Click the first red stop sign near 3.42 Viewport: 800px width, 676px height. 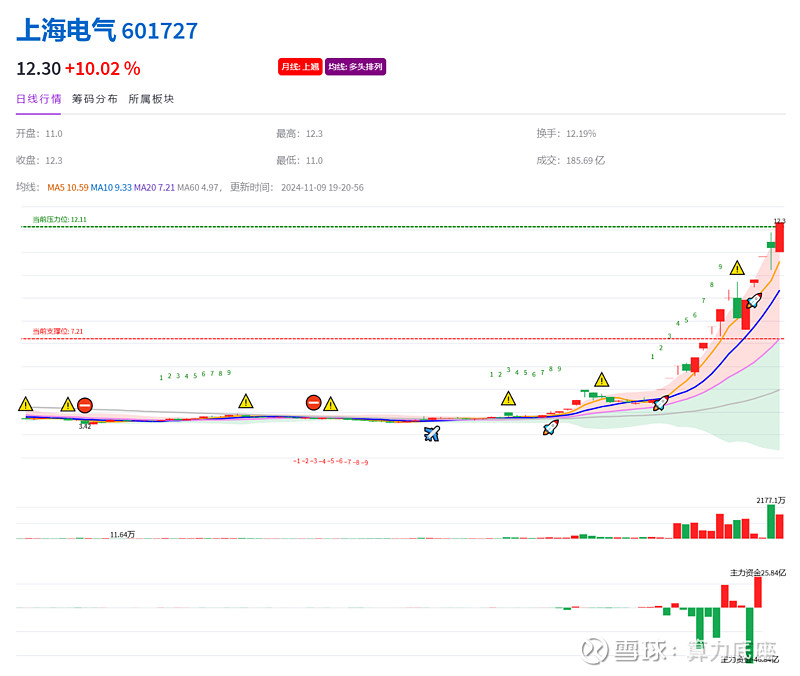tap(85, 406)
